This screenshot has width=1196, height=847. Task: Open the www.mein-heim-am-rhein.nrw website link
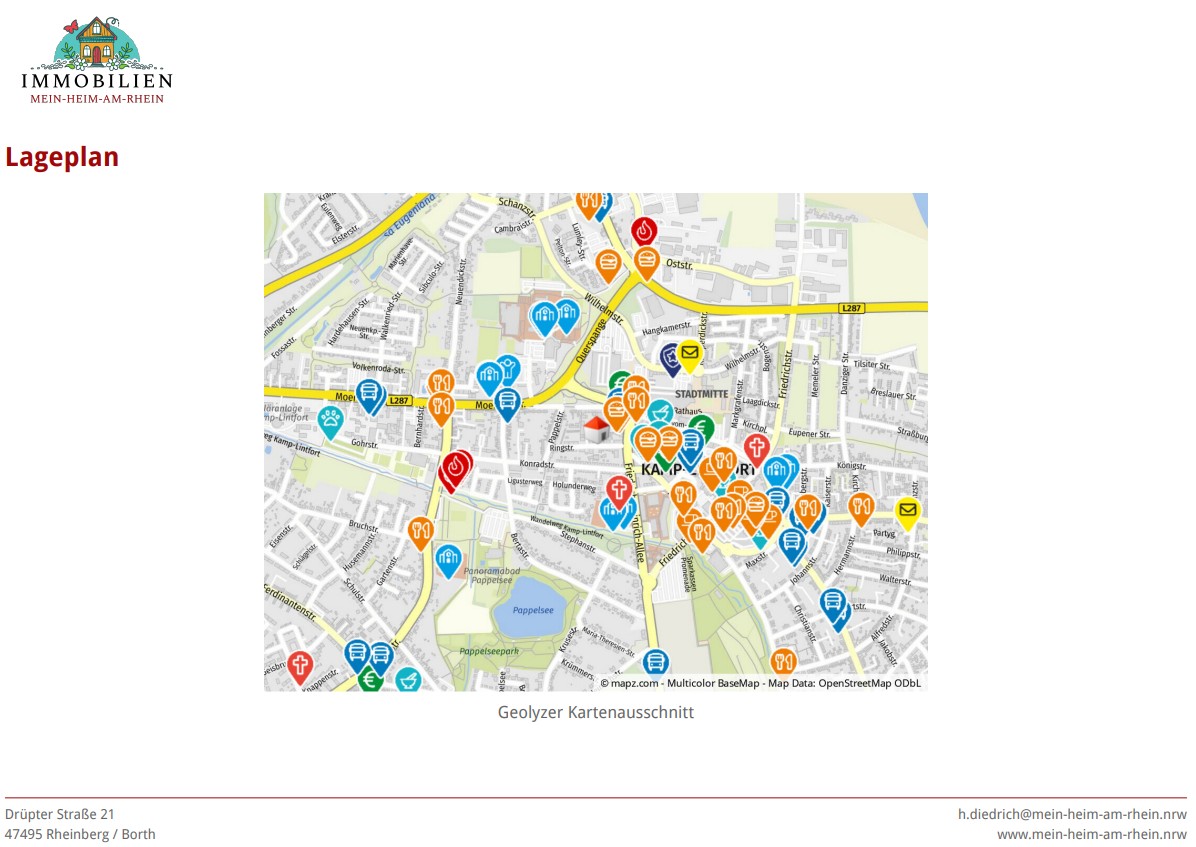1091,834
